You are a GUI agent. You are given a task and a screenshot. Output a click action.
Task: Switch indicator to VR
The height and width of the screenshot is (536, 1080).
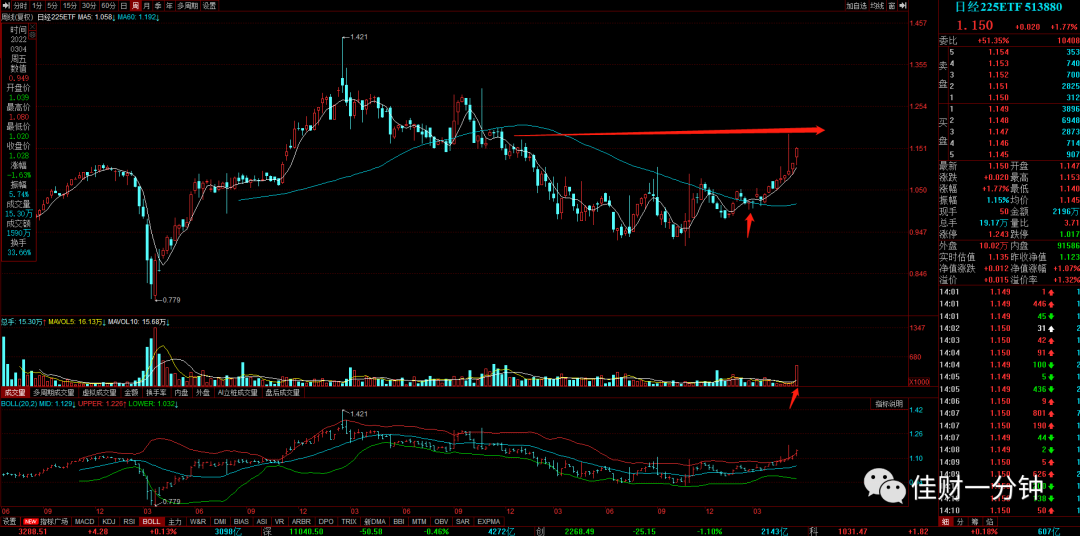[x=279, y=522]
